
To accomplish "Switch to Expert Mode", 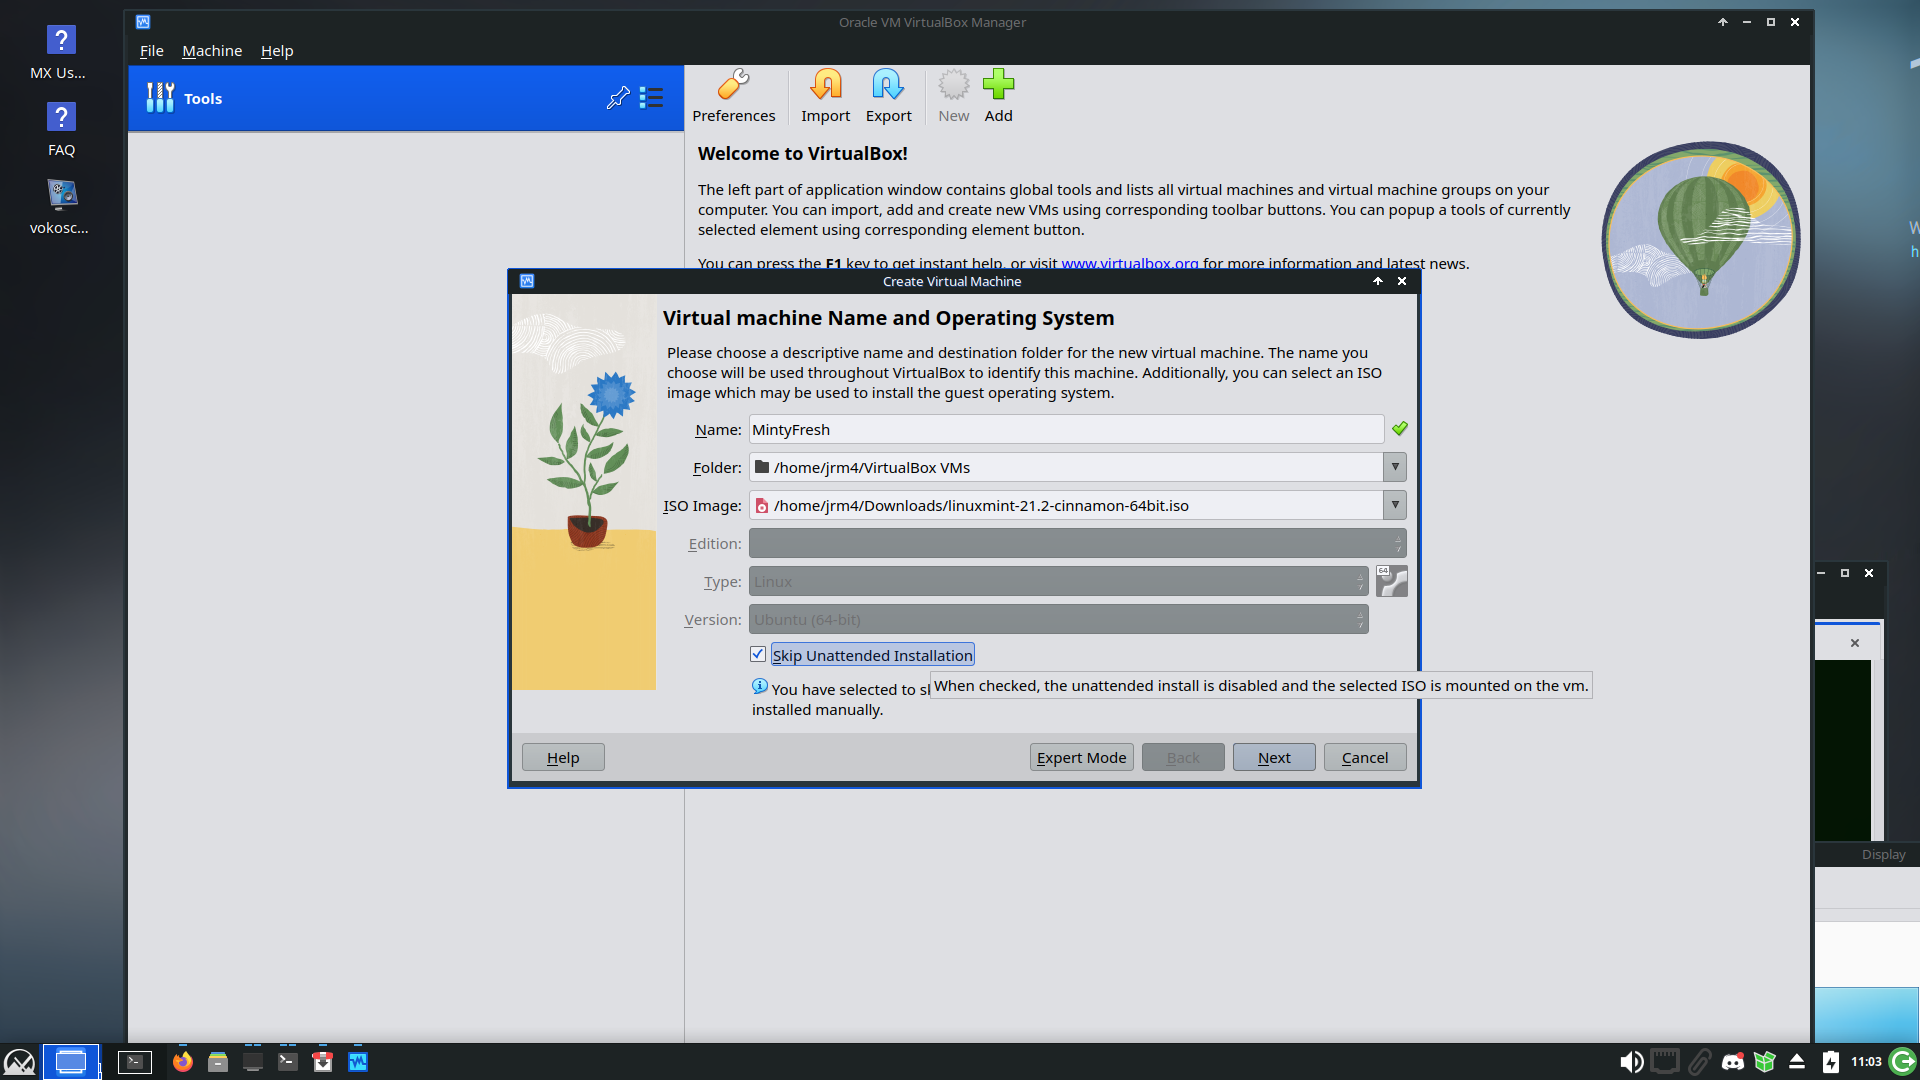I will point(1081,757).
